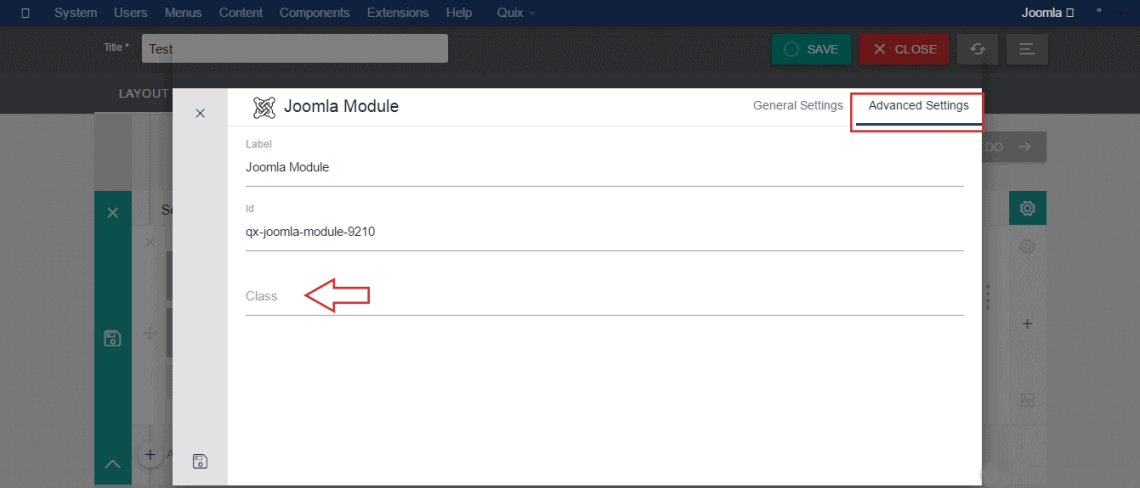The width and height of the screenshot is (1140, 488).
Task: Expand the Quix dropdown menu
Action: coord(516,12)
